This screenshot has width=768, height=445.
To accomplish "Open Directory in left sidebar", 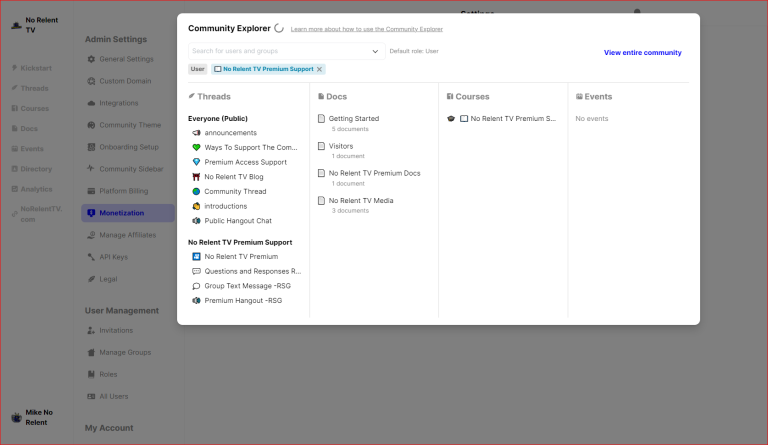I will (32, 169).
